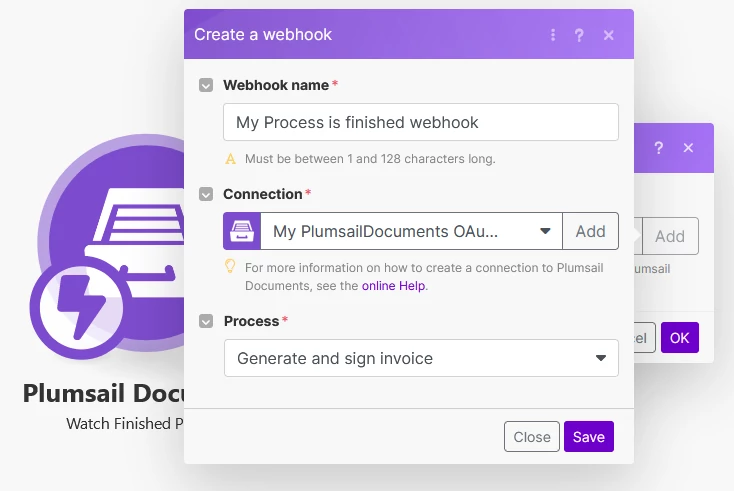Open the 'online Help' link

pos(393,286)
